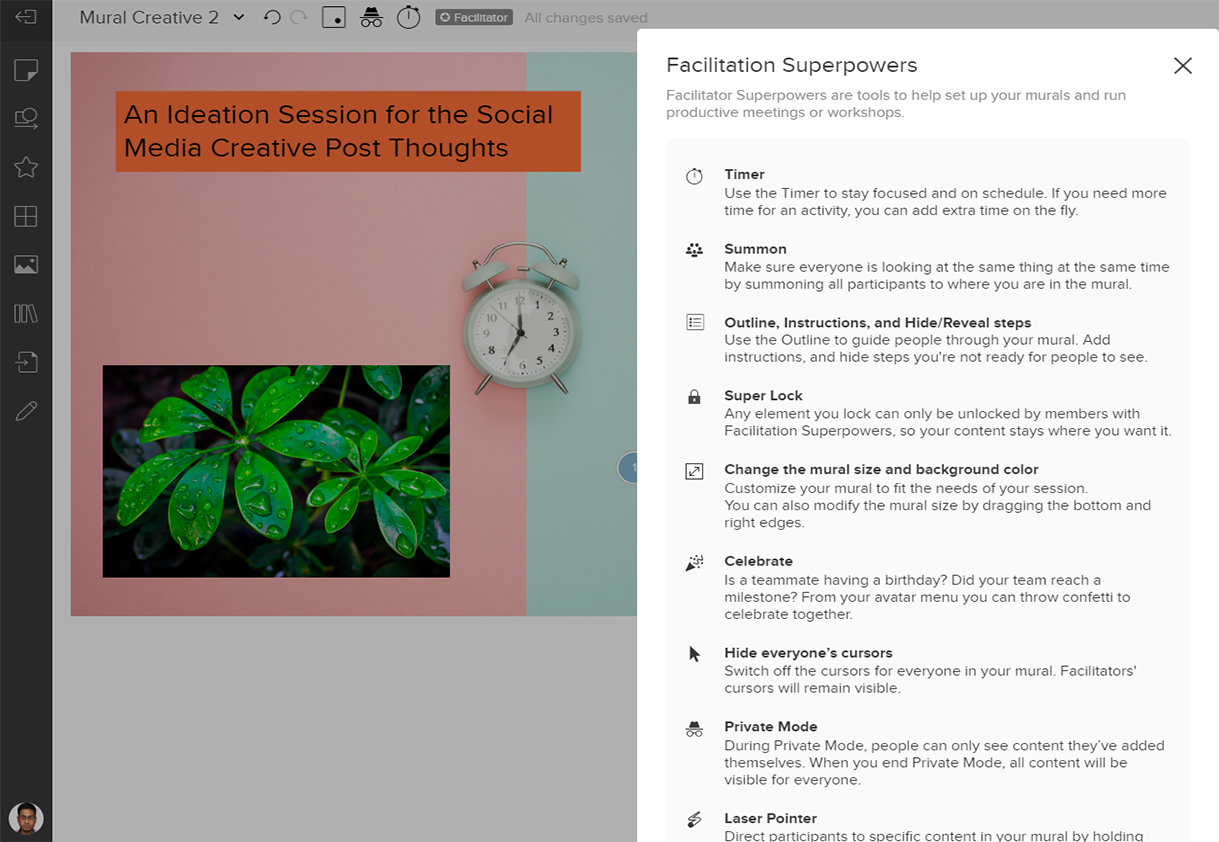
Task: Select the orange ideation session title box
Action: click(347, 131)
